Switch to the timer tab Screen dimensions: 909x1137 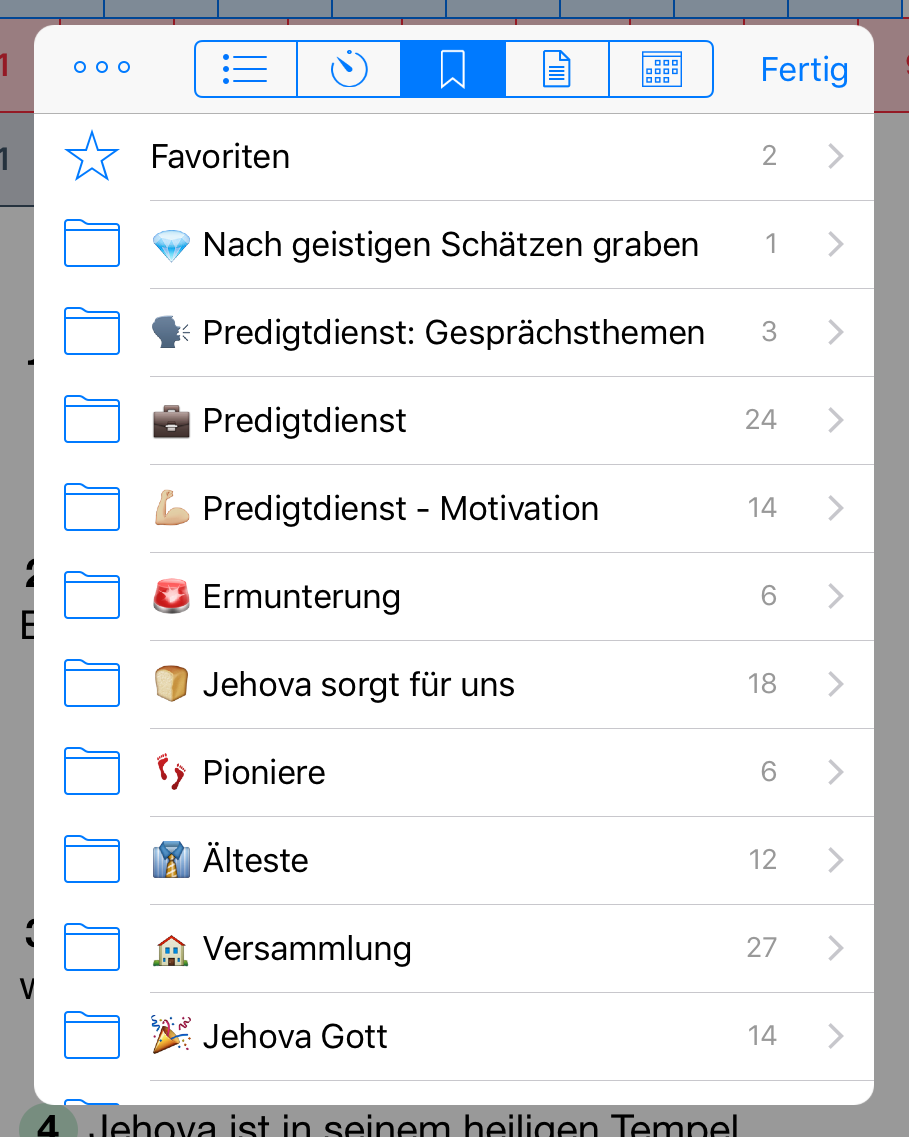click(349, 69)
